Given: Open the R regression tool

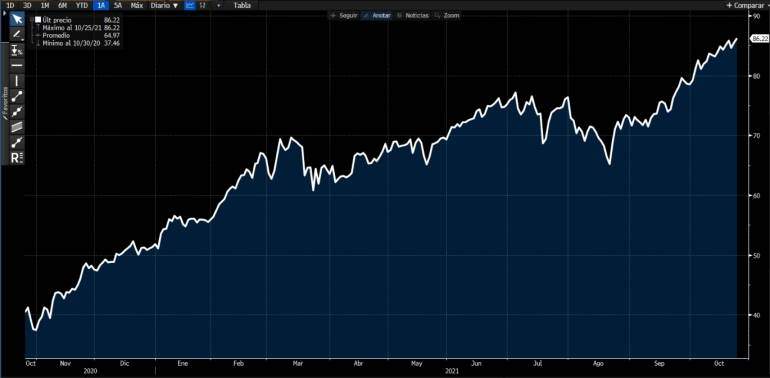Looking at the screenshot, I should (x=17, y=158).
